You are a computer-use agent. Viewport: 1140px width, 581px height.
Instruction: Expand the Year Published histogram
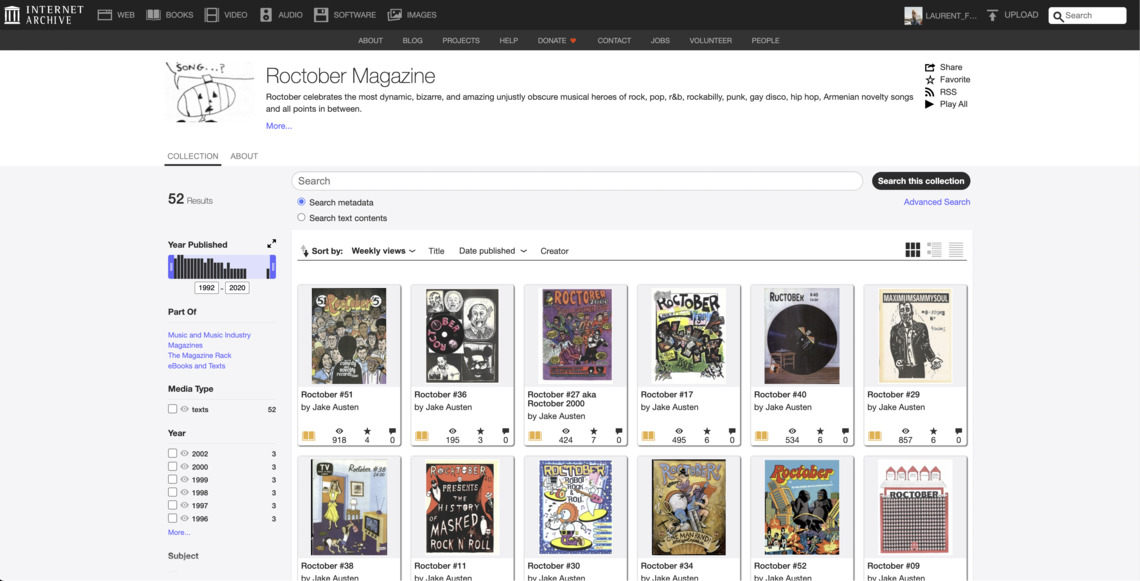pyautogui.click(x=271, y=244)
